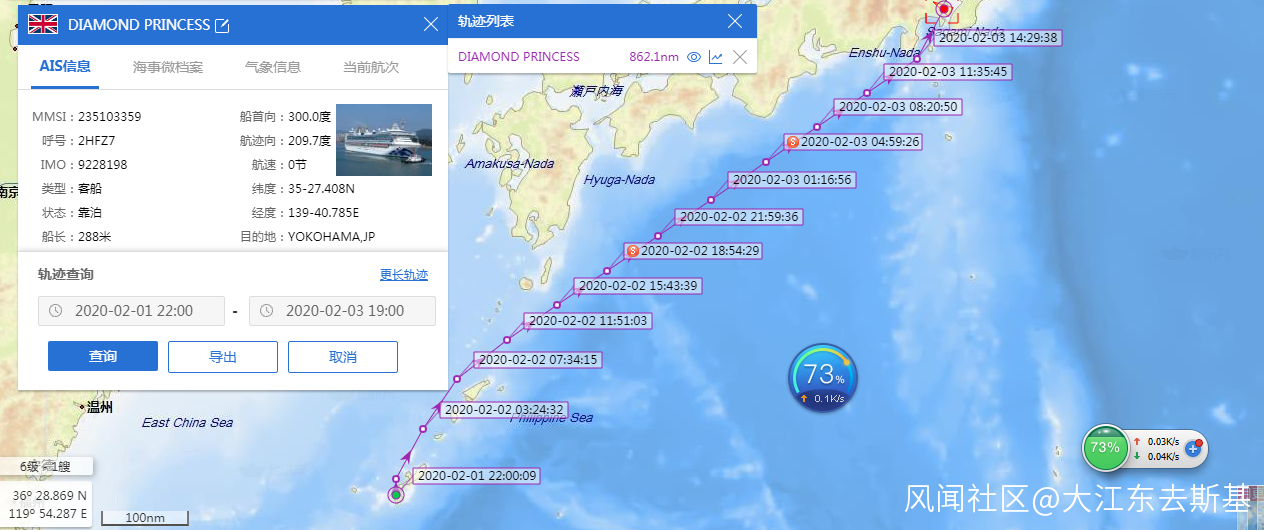Open the track chart icon in track list
The width and height of the screenshot is (1264, 530).
(716, 57)
